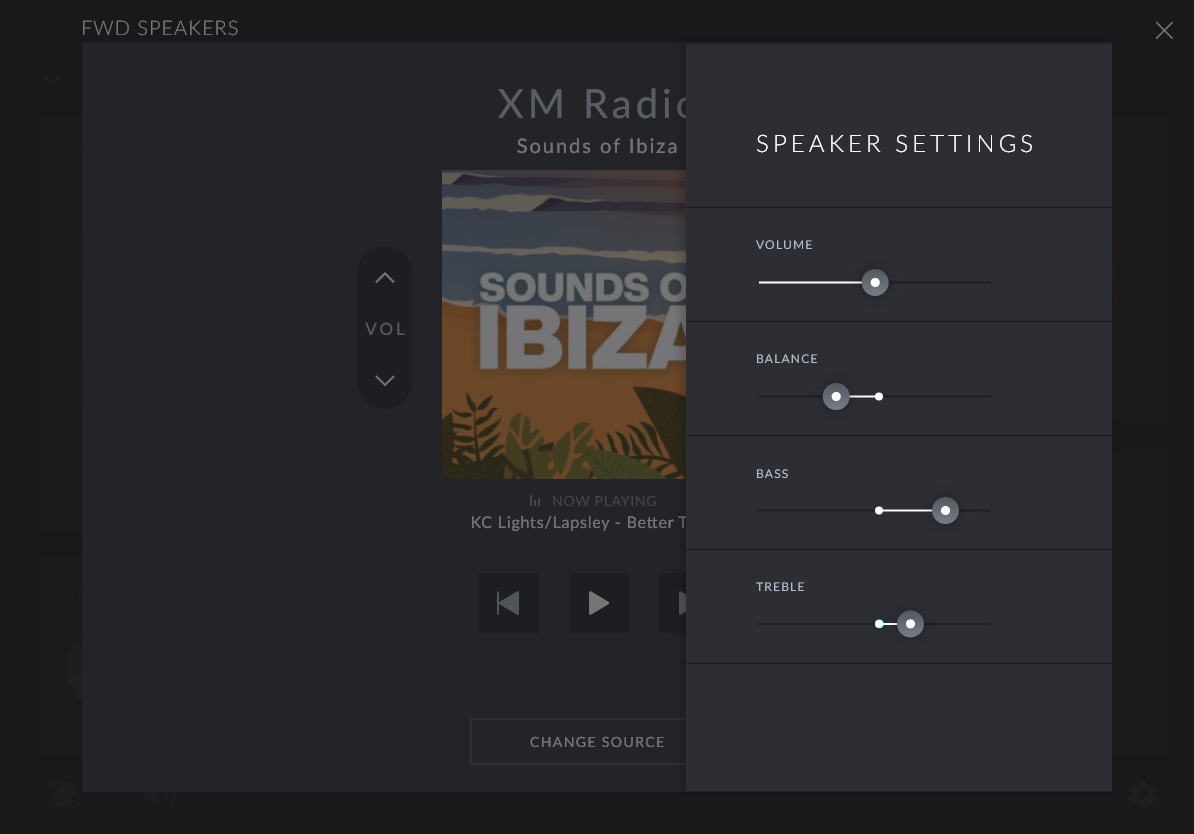Expand the chevron below FWD SPEAKERS title

52,79
